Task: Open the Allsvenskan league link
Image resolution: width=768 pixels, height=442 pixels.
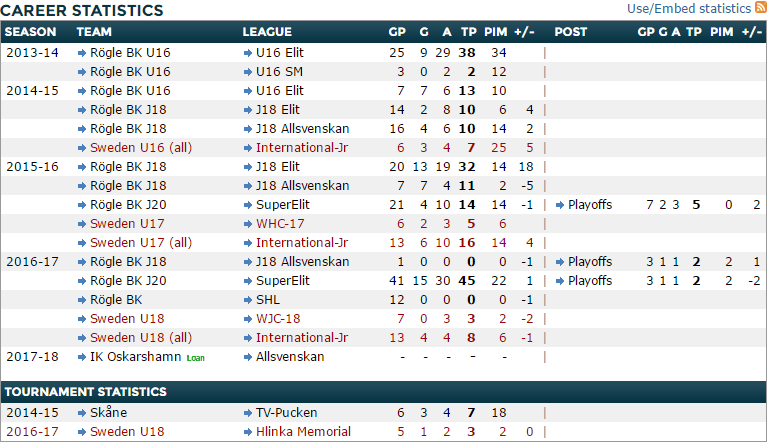Action: click(x=291, y=357)
